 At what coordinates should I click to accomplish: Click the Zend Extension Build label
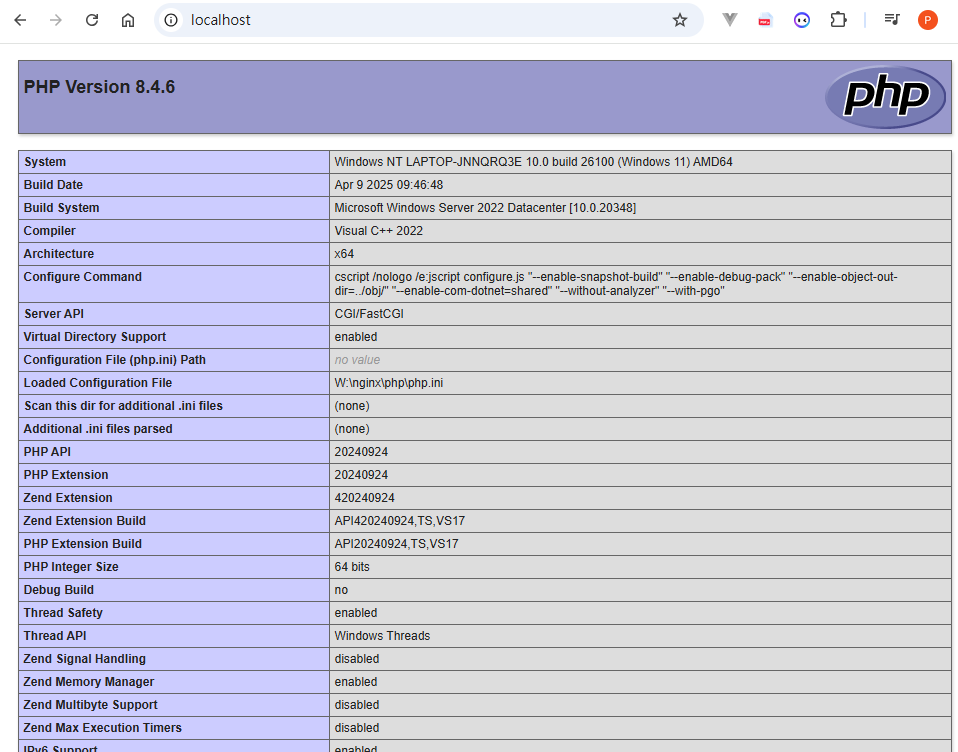tap(84, 521)
